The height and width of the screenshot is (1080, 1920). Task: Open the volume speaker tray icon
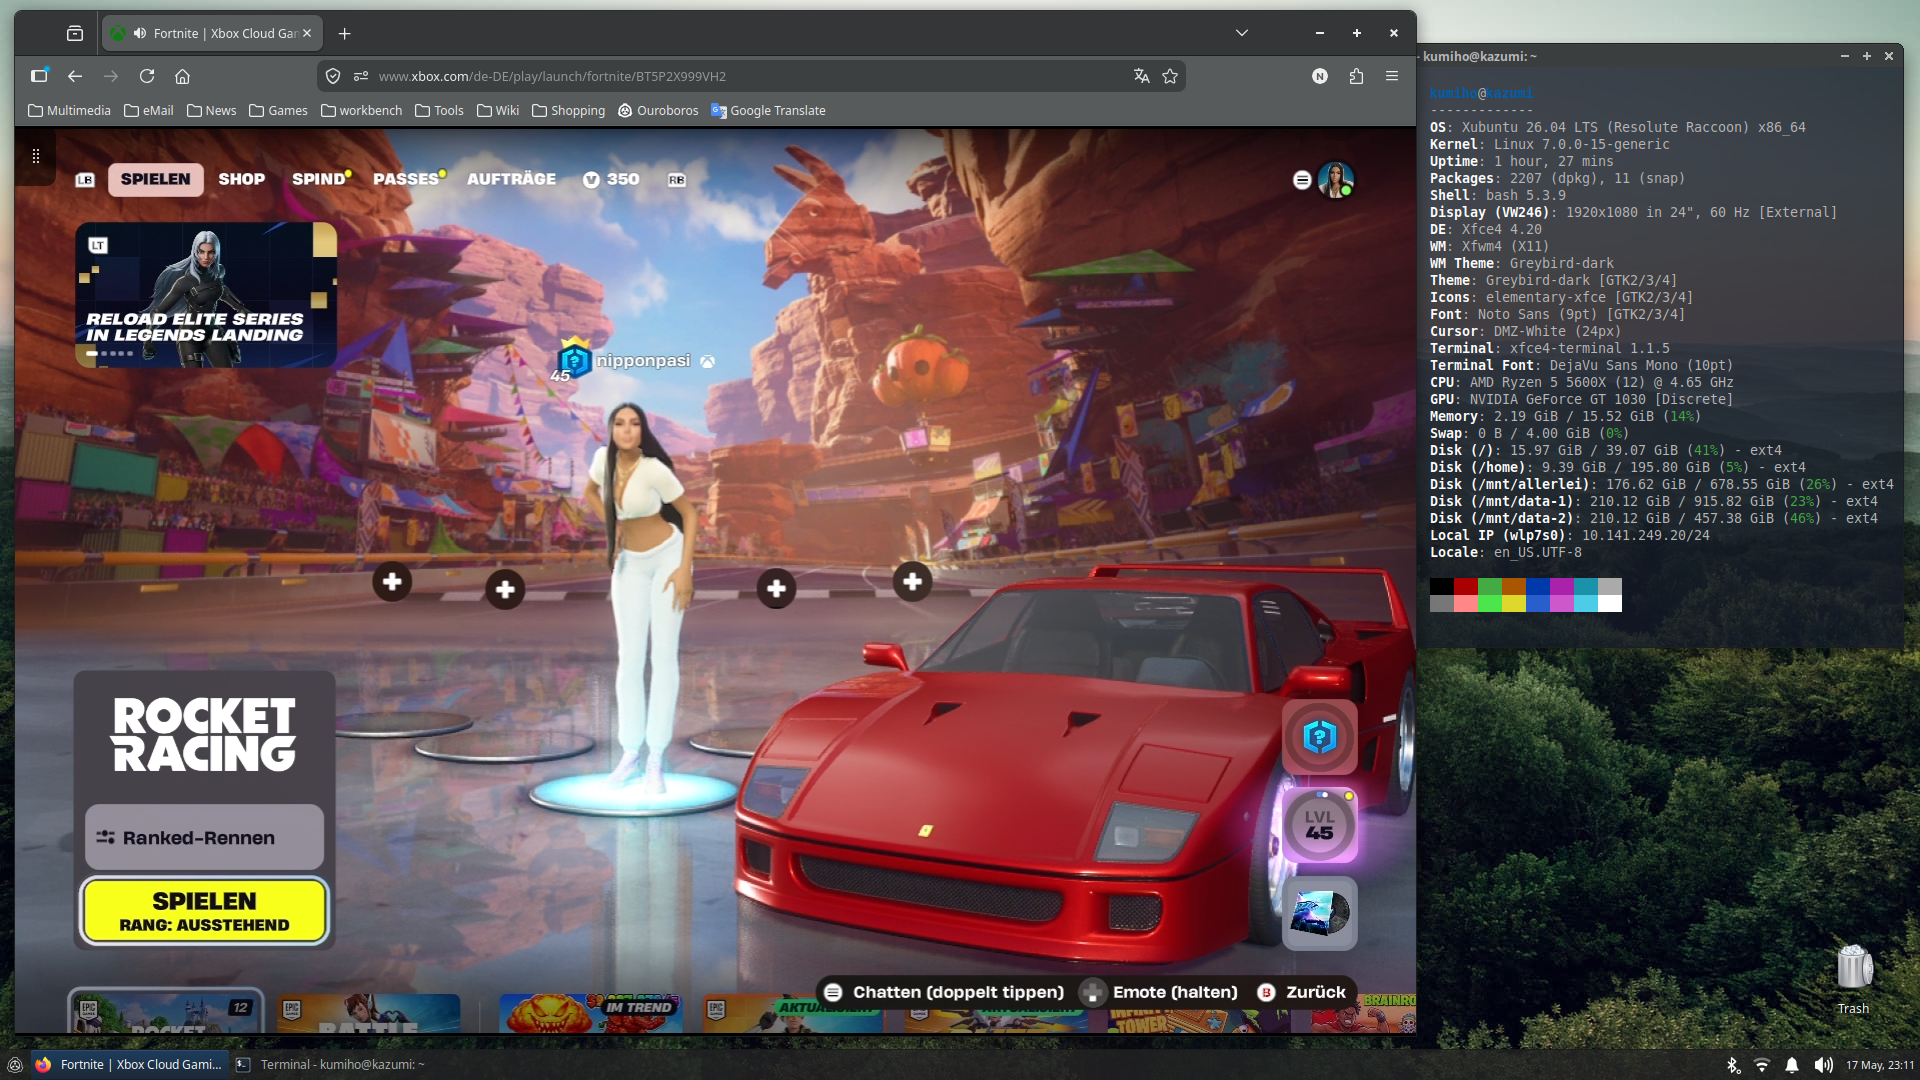pyautogui.click(x=1824, y=1065)
